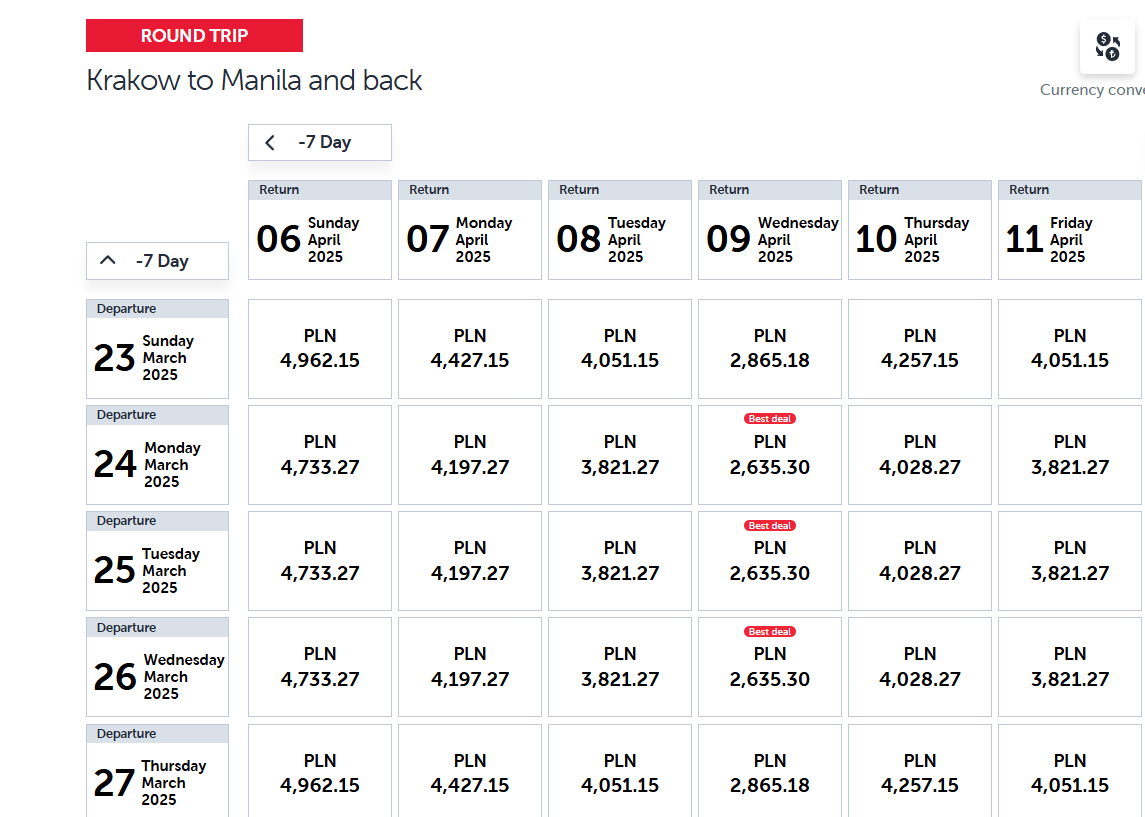Select Departure 27 Thursday March header

click(157, 770)
